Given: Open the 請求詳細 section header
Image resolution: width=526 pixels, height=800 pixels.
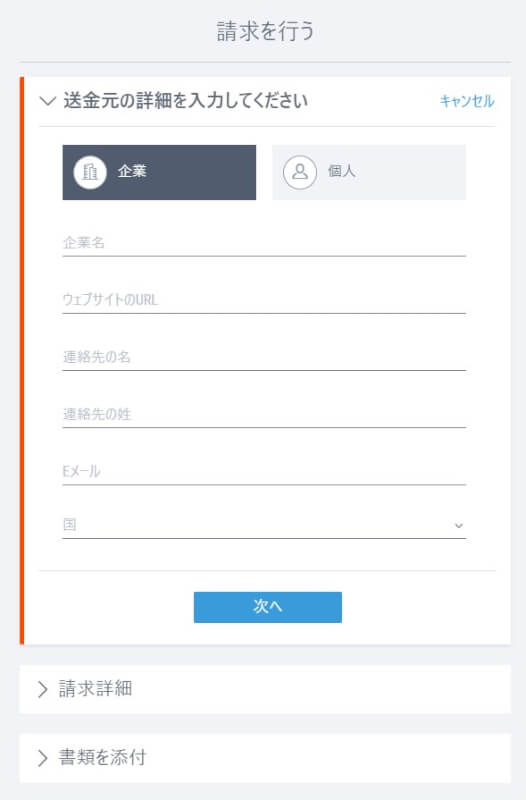Looking at the screenshot, I should coord(265,689).
